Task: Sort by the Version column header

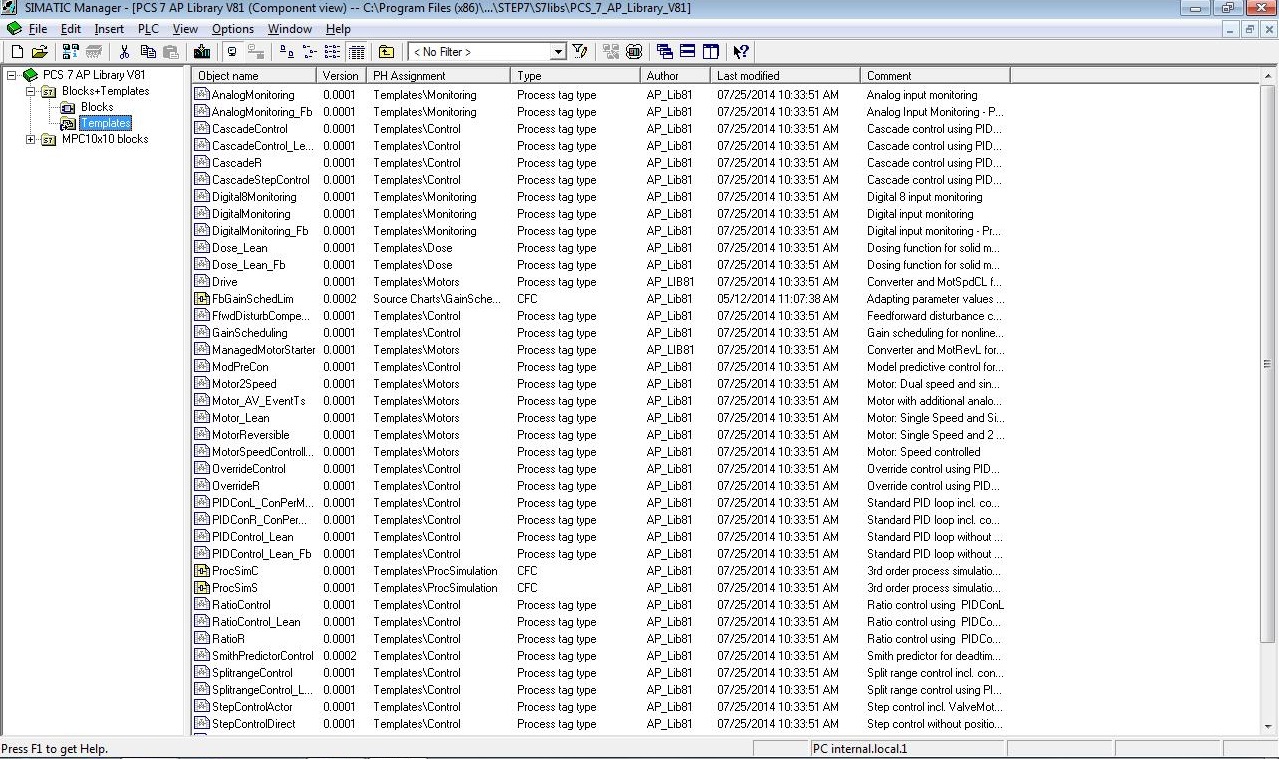Action: pyautogui.click(x=341, y=76)
